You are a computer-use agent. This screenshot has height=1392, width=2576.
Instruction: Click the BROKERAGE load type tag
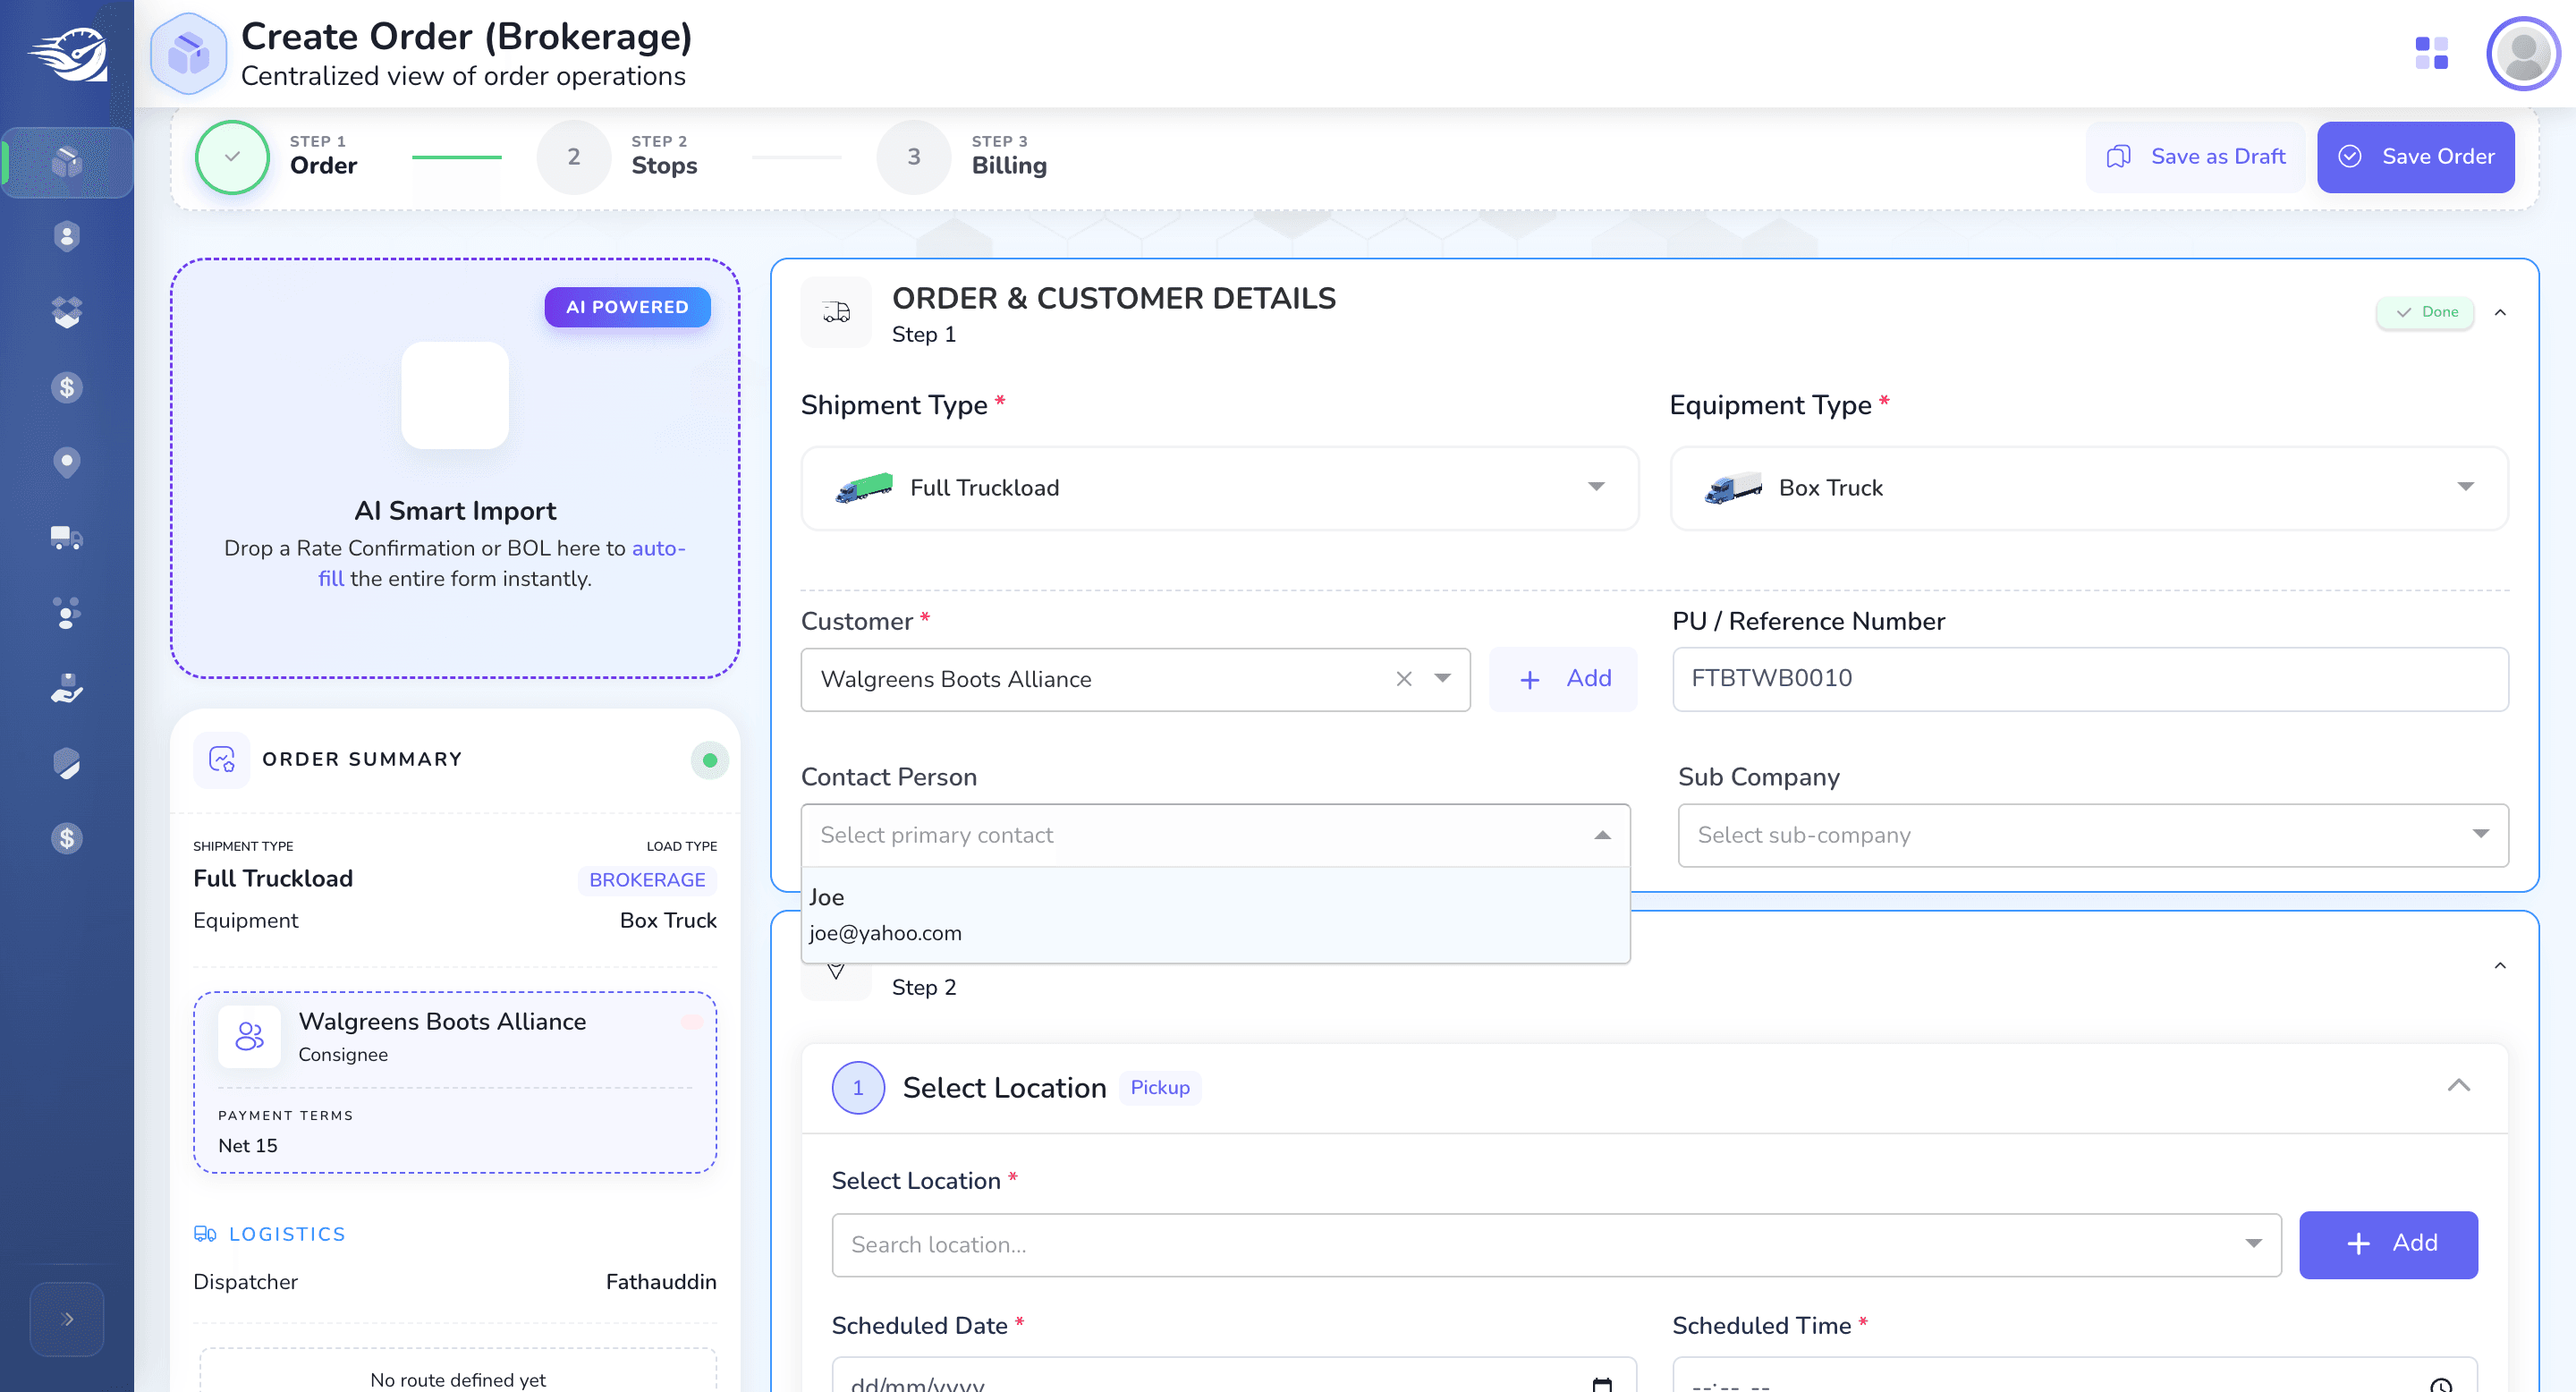tap(647, 880)
